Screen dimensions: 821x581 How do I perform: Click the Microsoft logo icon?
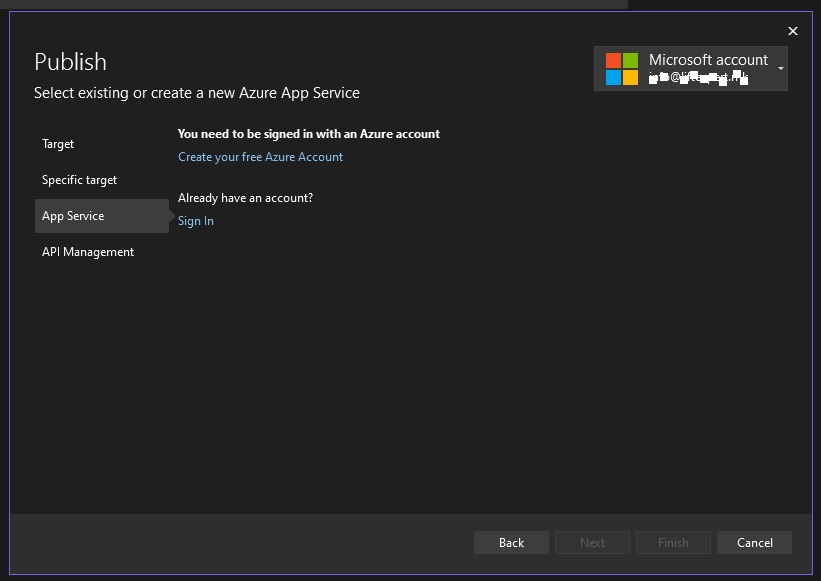(x=622, y=69)
